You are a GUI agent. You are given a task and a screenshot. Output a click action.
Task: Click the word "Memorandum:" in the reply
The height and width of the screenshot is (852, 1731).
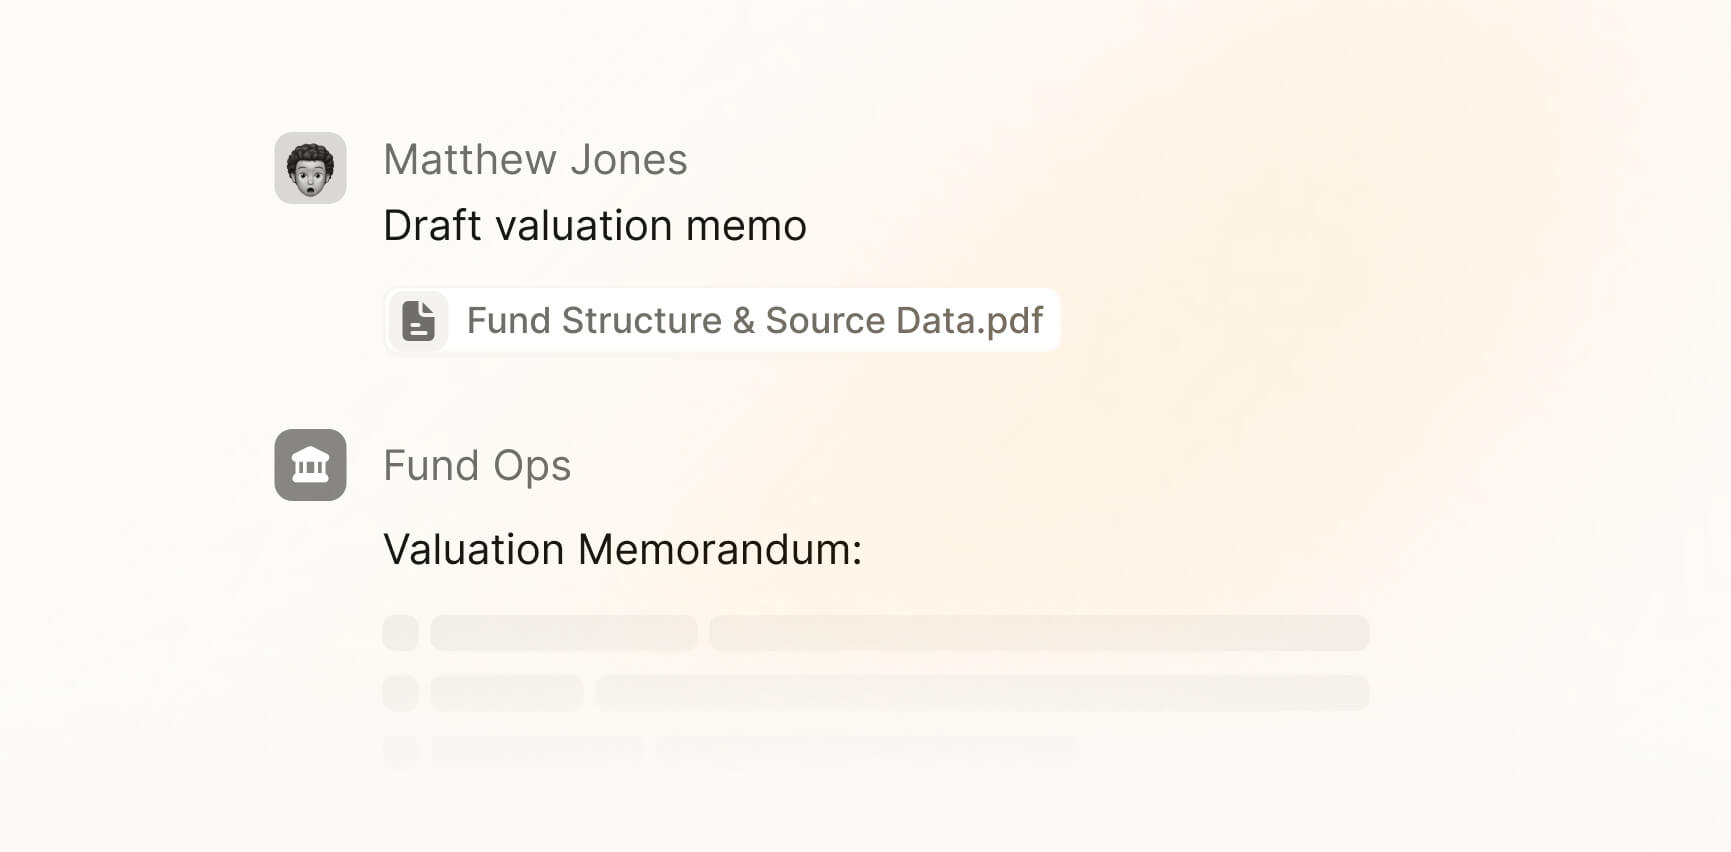[720, 550]
